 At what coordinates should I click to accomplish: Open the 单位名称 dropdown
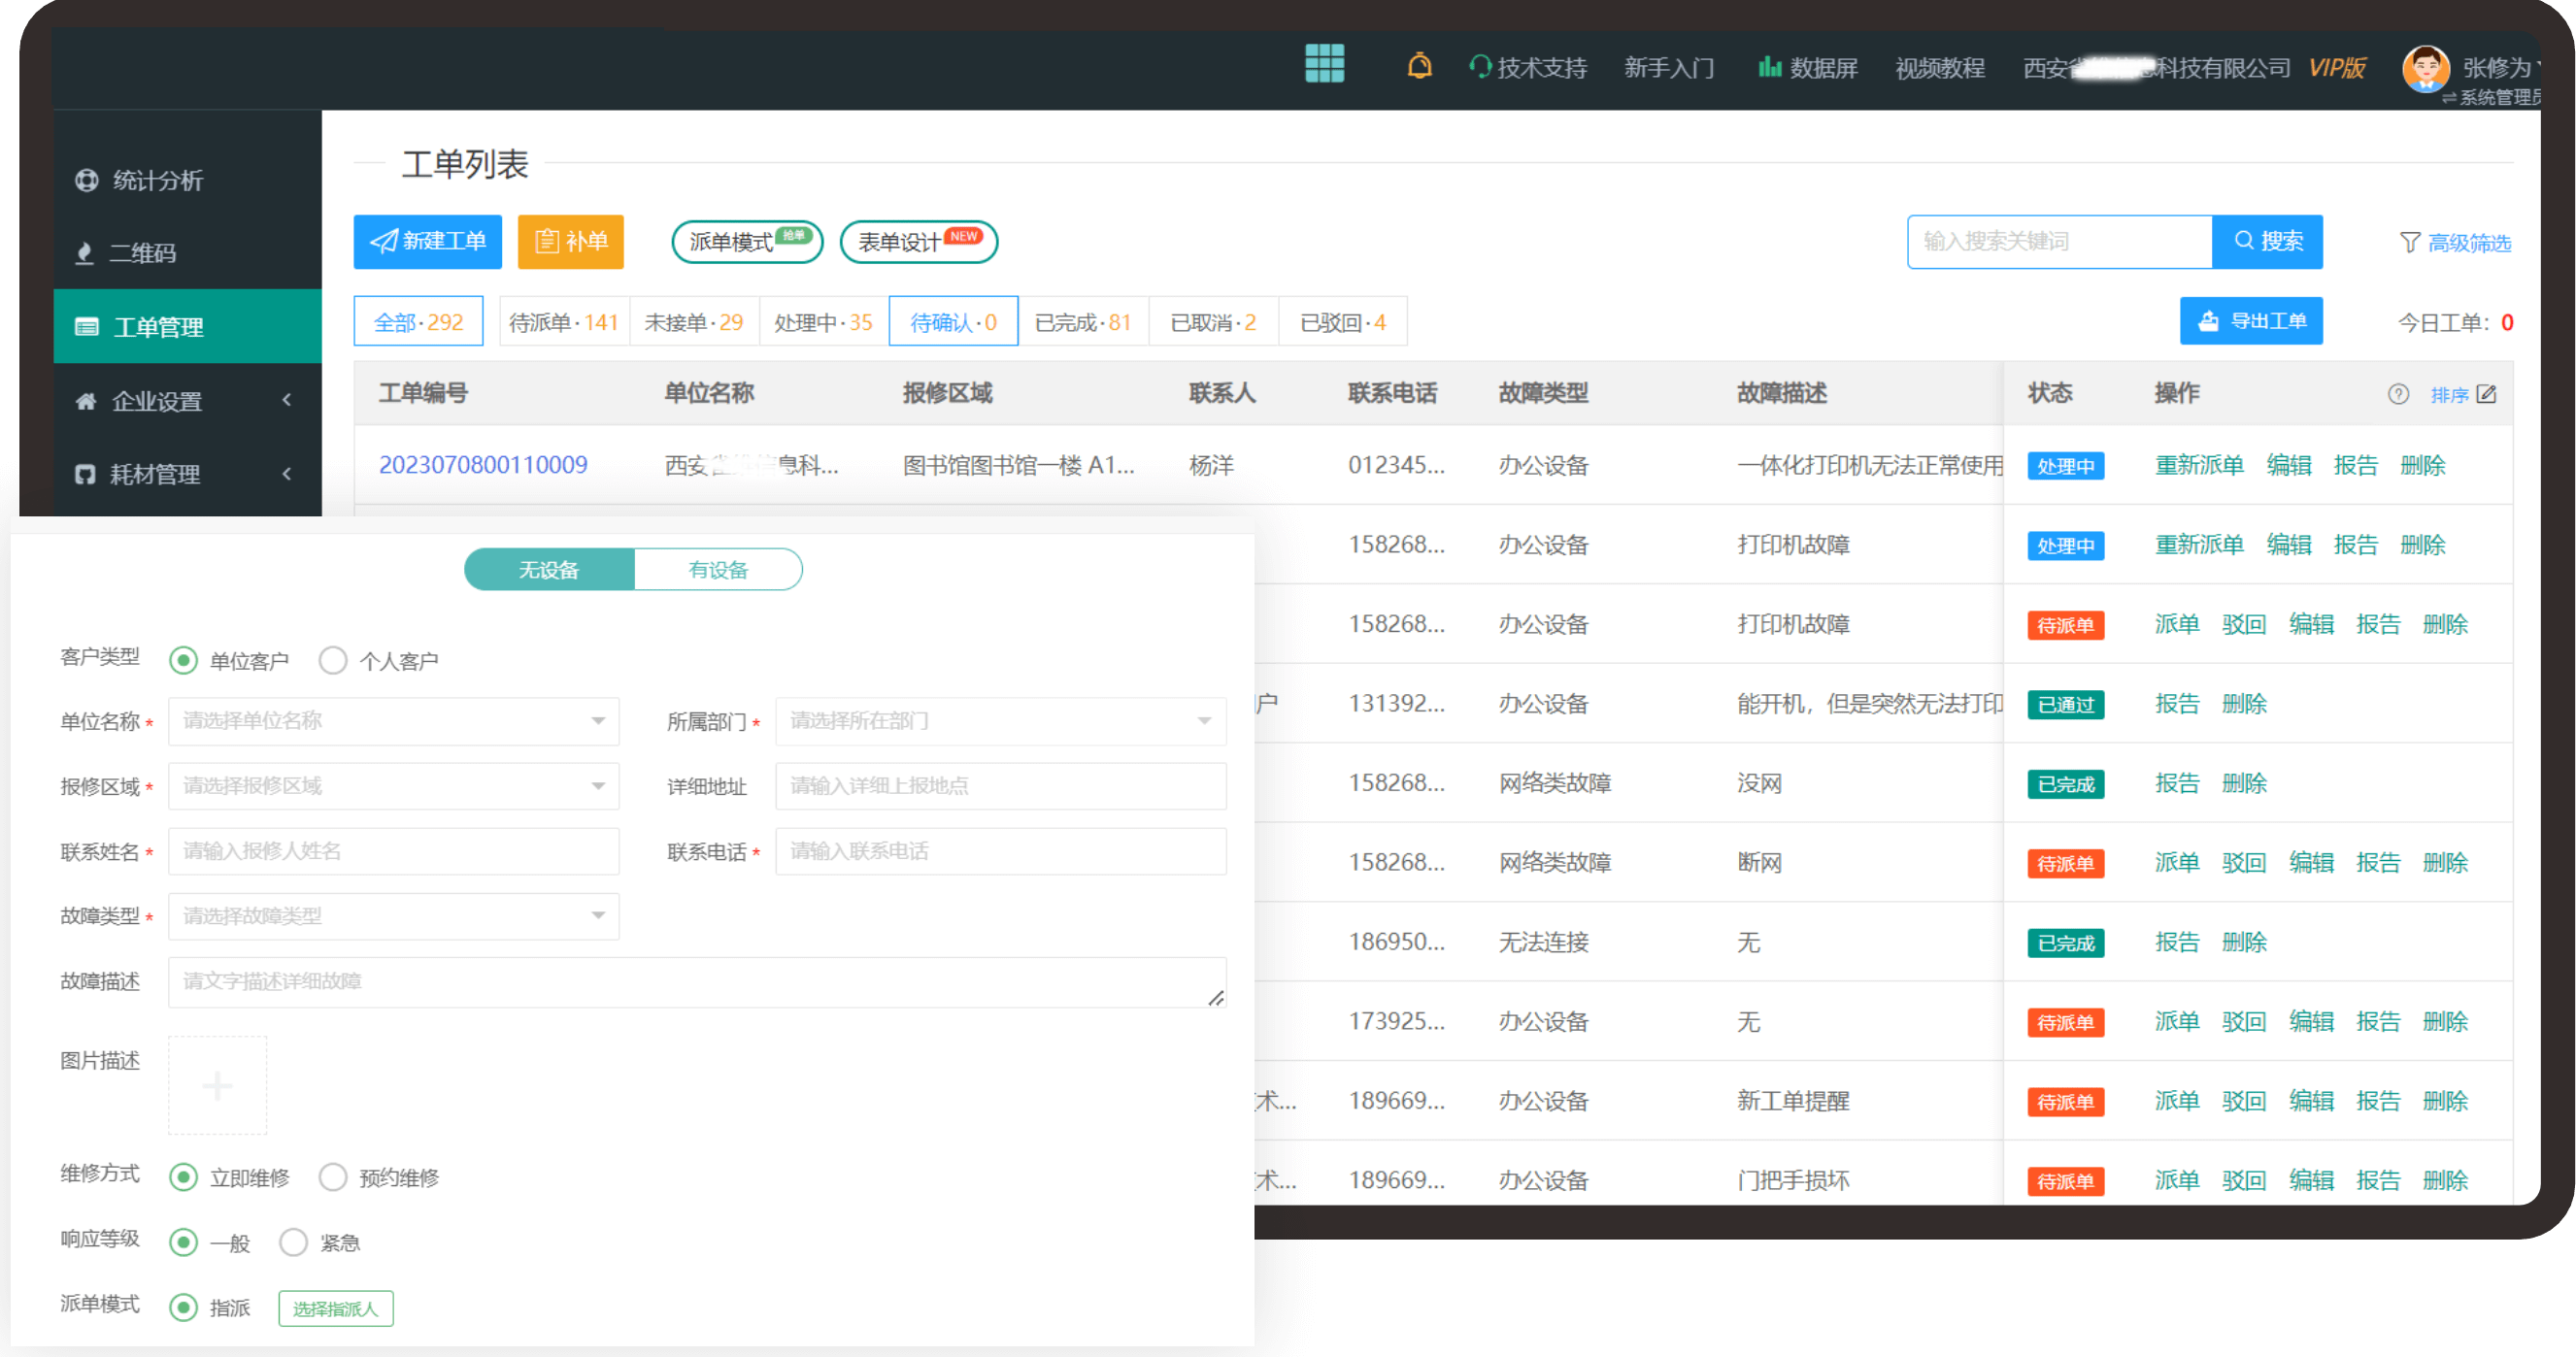tap(393, 721)
